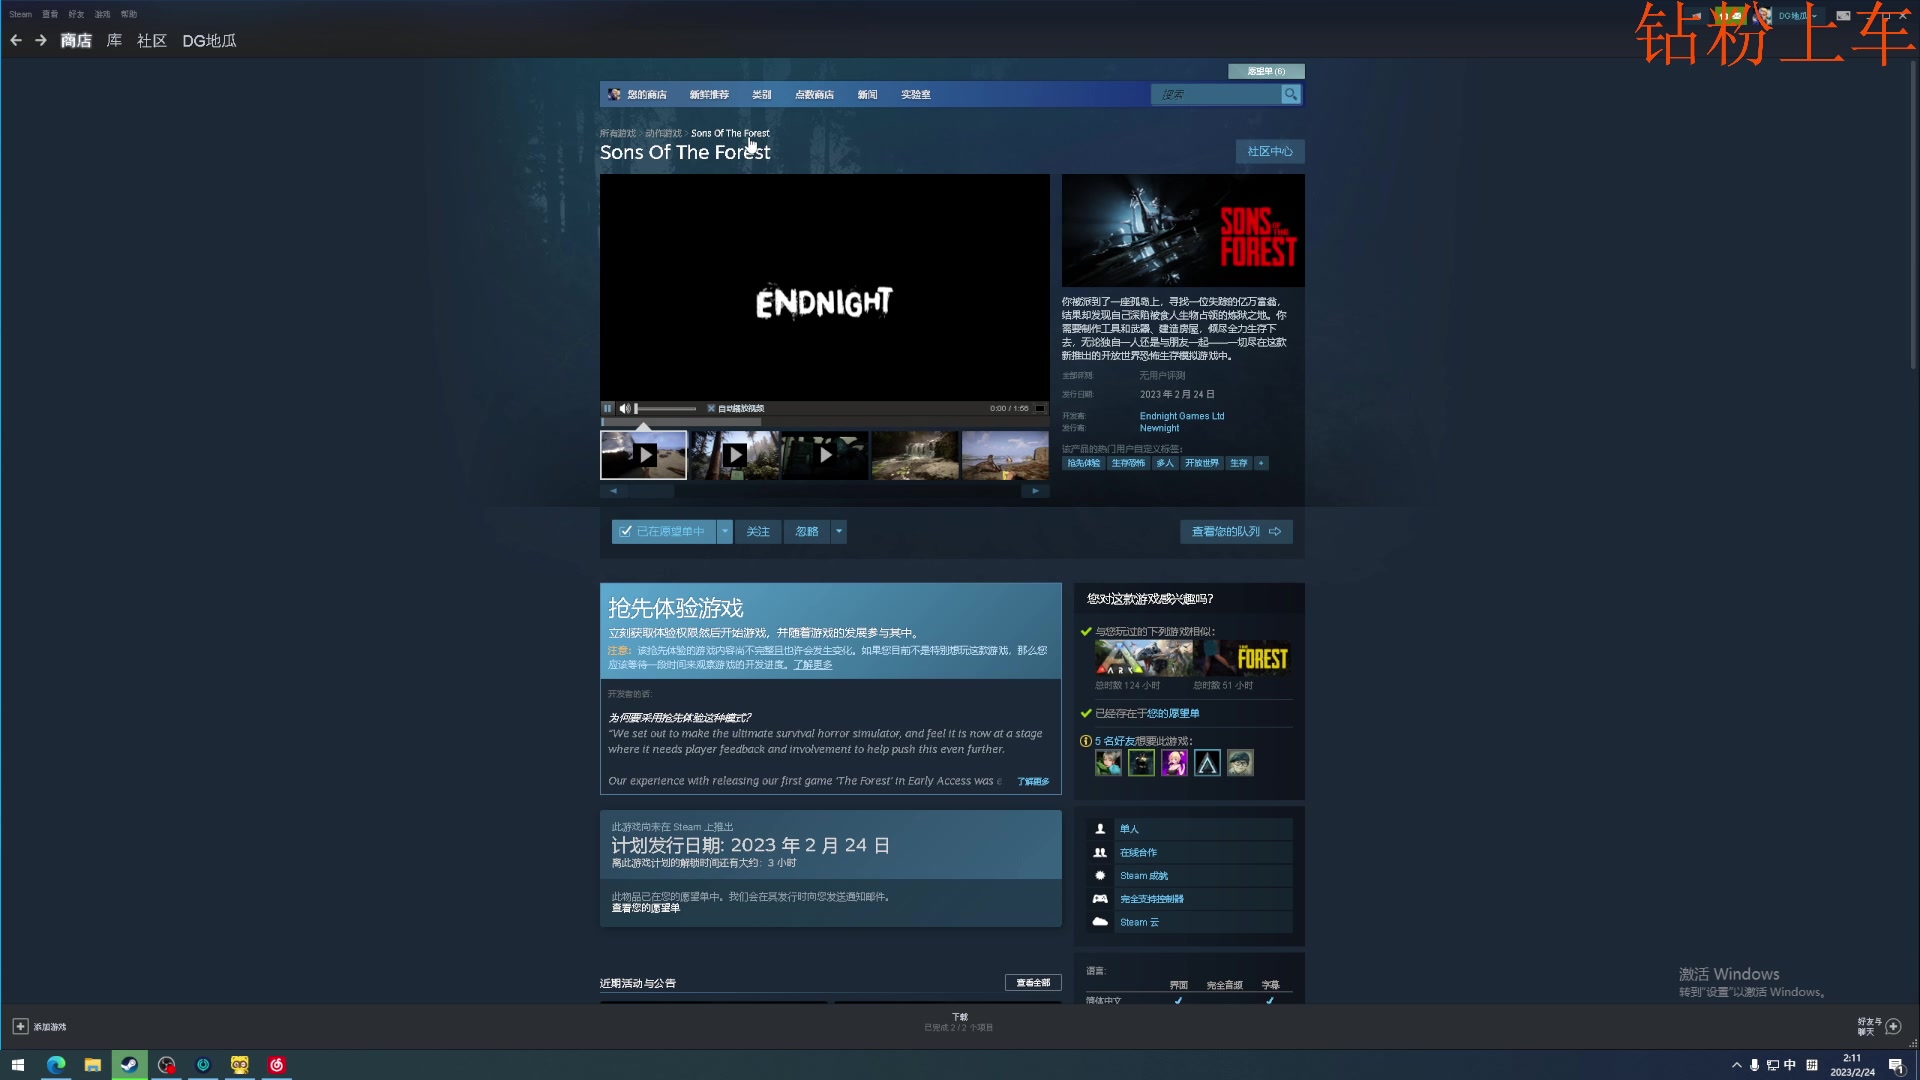1920x1080 pixels.
Task: Enter fullscreen on the trailer
Action: coord(1040,409)
